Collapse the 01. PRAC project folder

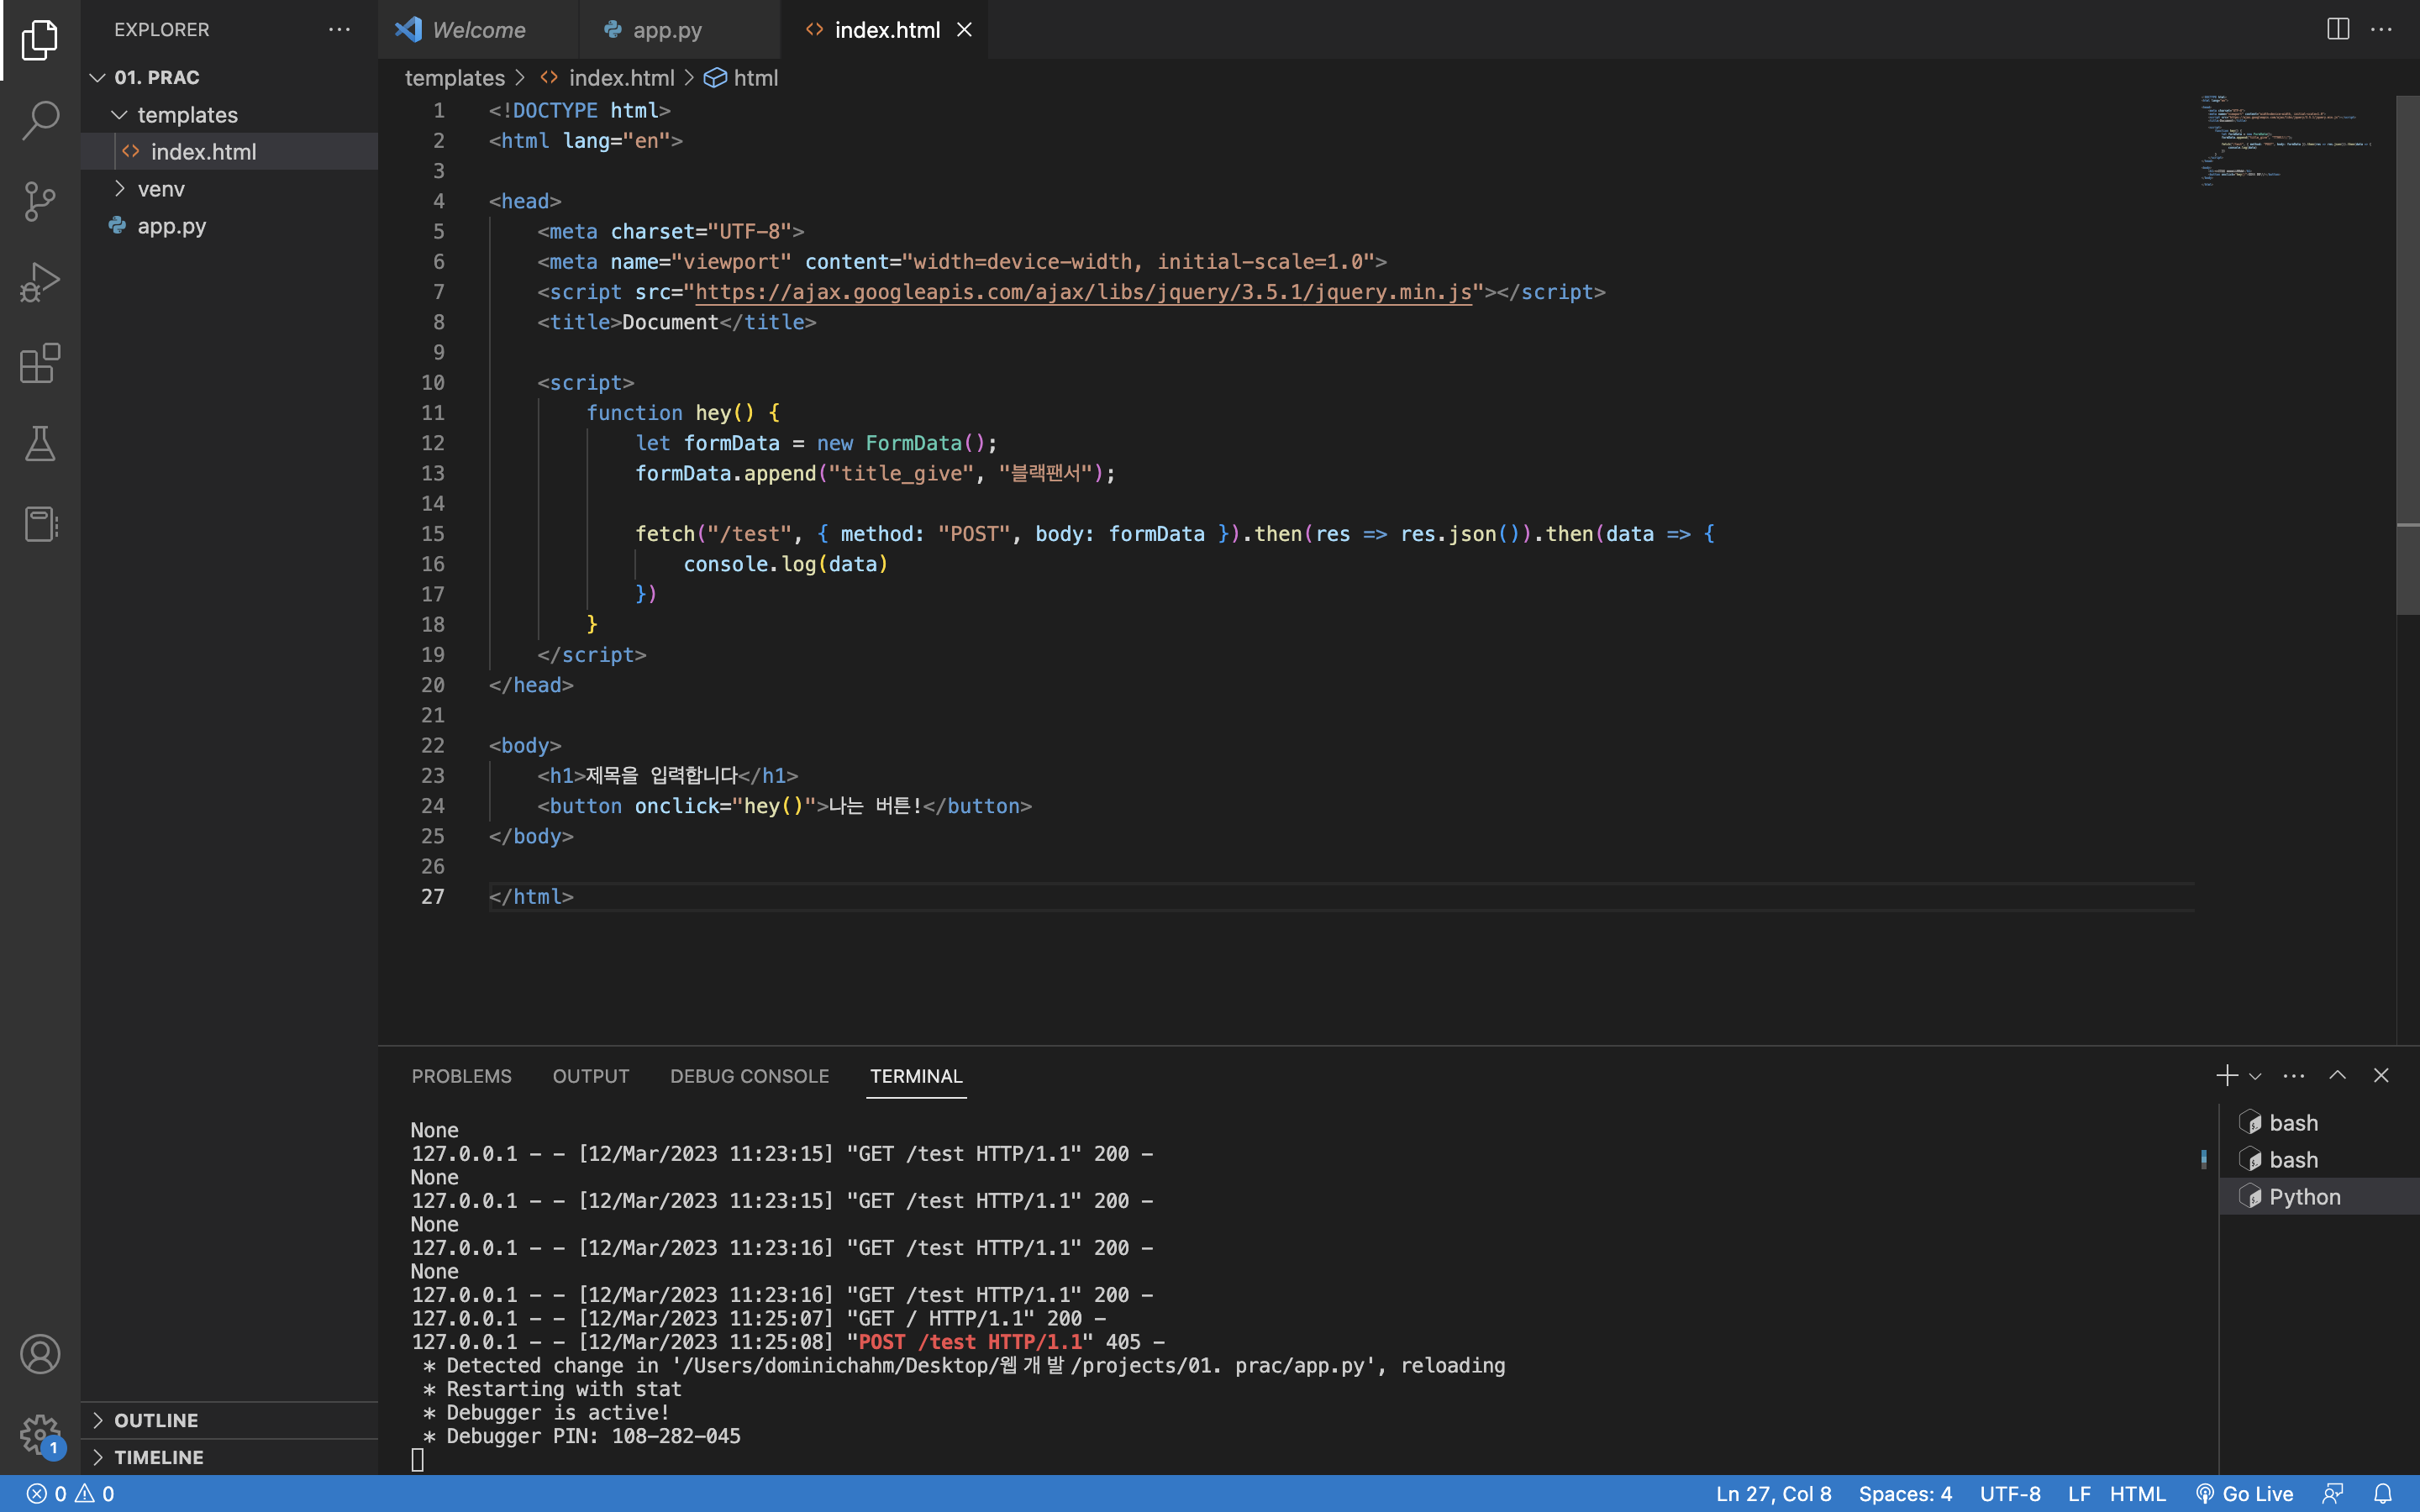(229, 77)
